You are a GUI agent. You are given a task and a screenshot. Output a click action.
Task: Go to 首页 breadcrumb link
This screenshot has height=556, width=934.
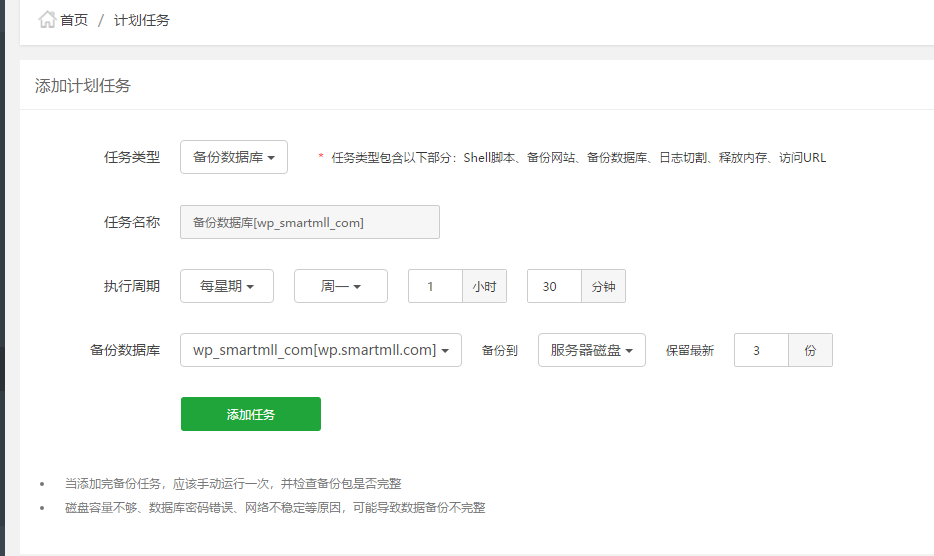tap(74, 20)
